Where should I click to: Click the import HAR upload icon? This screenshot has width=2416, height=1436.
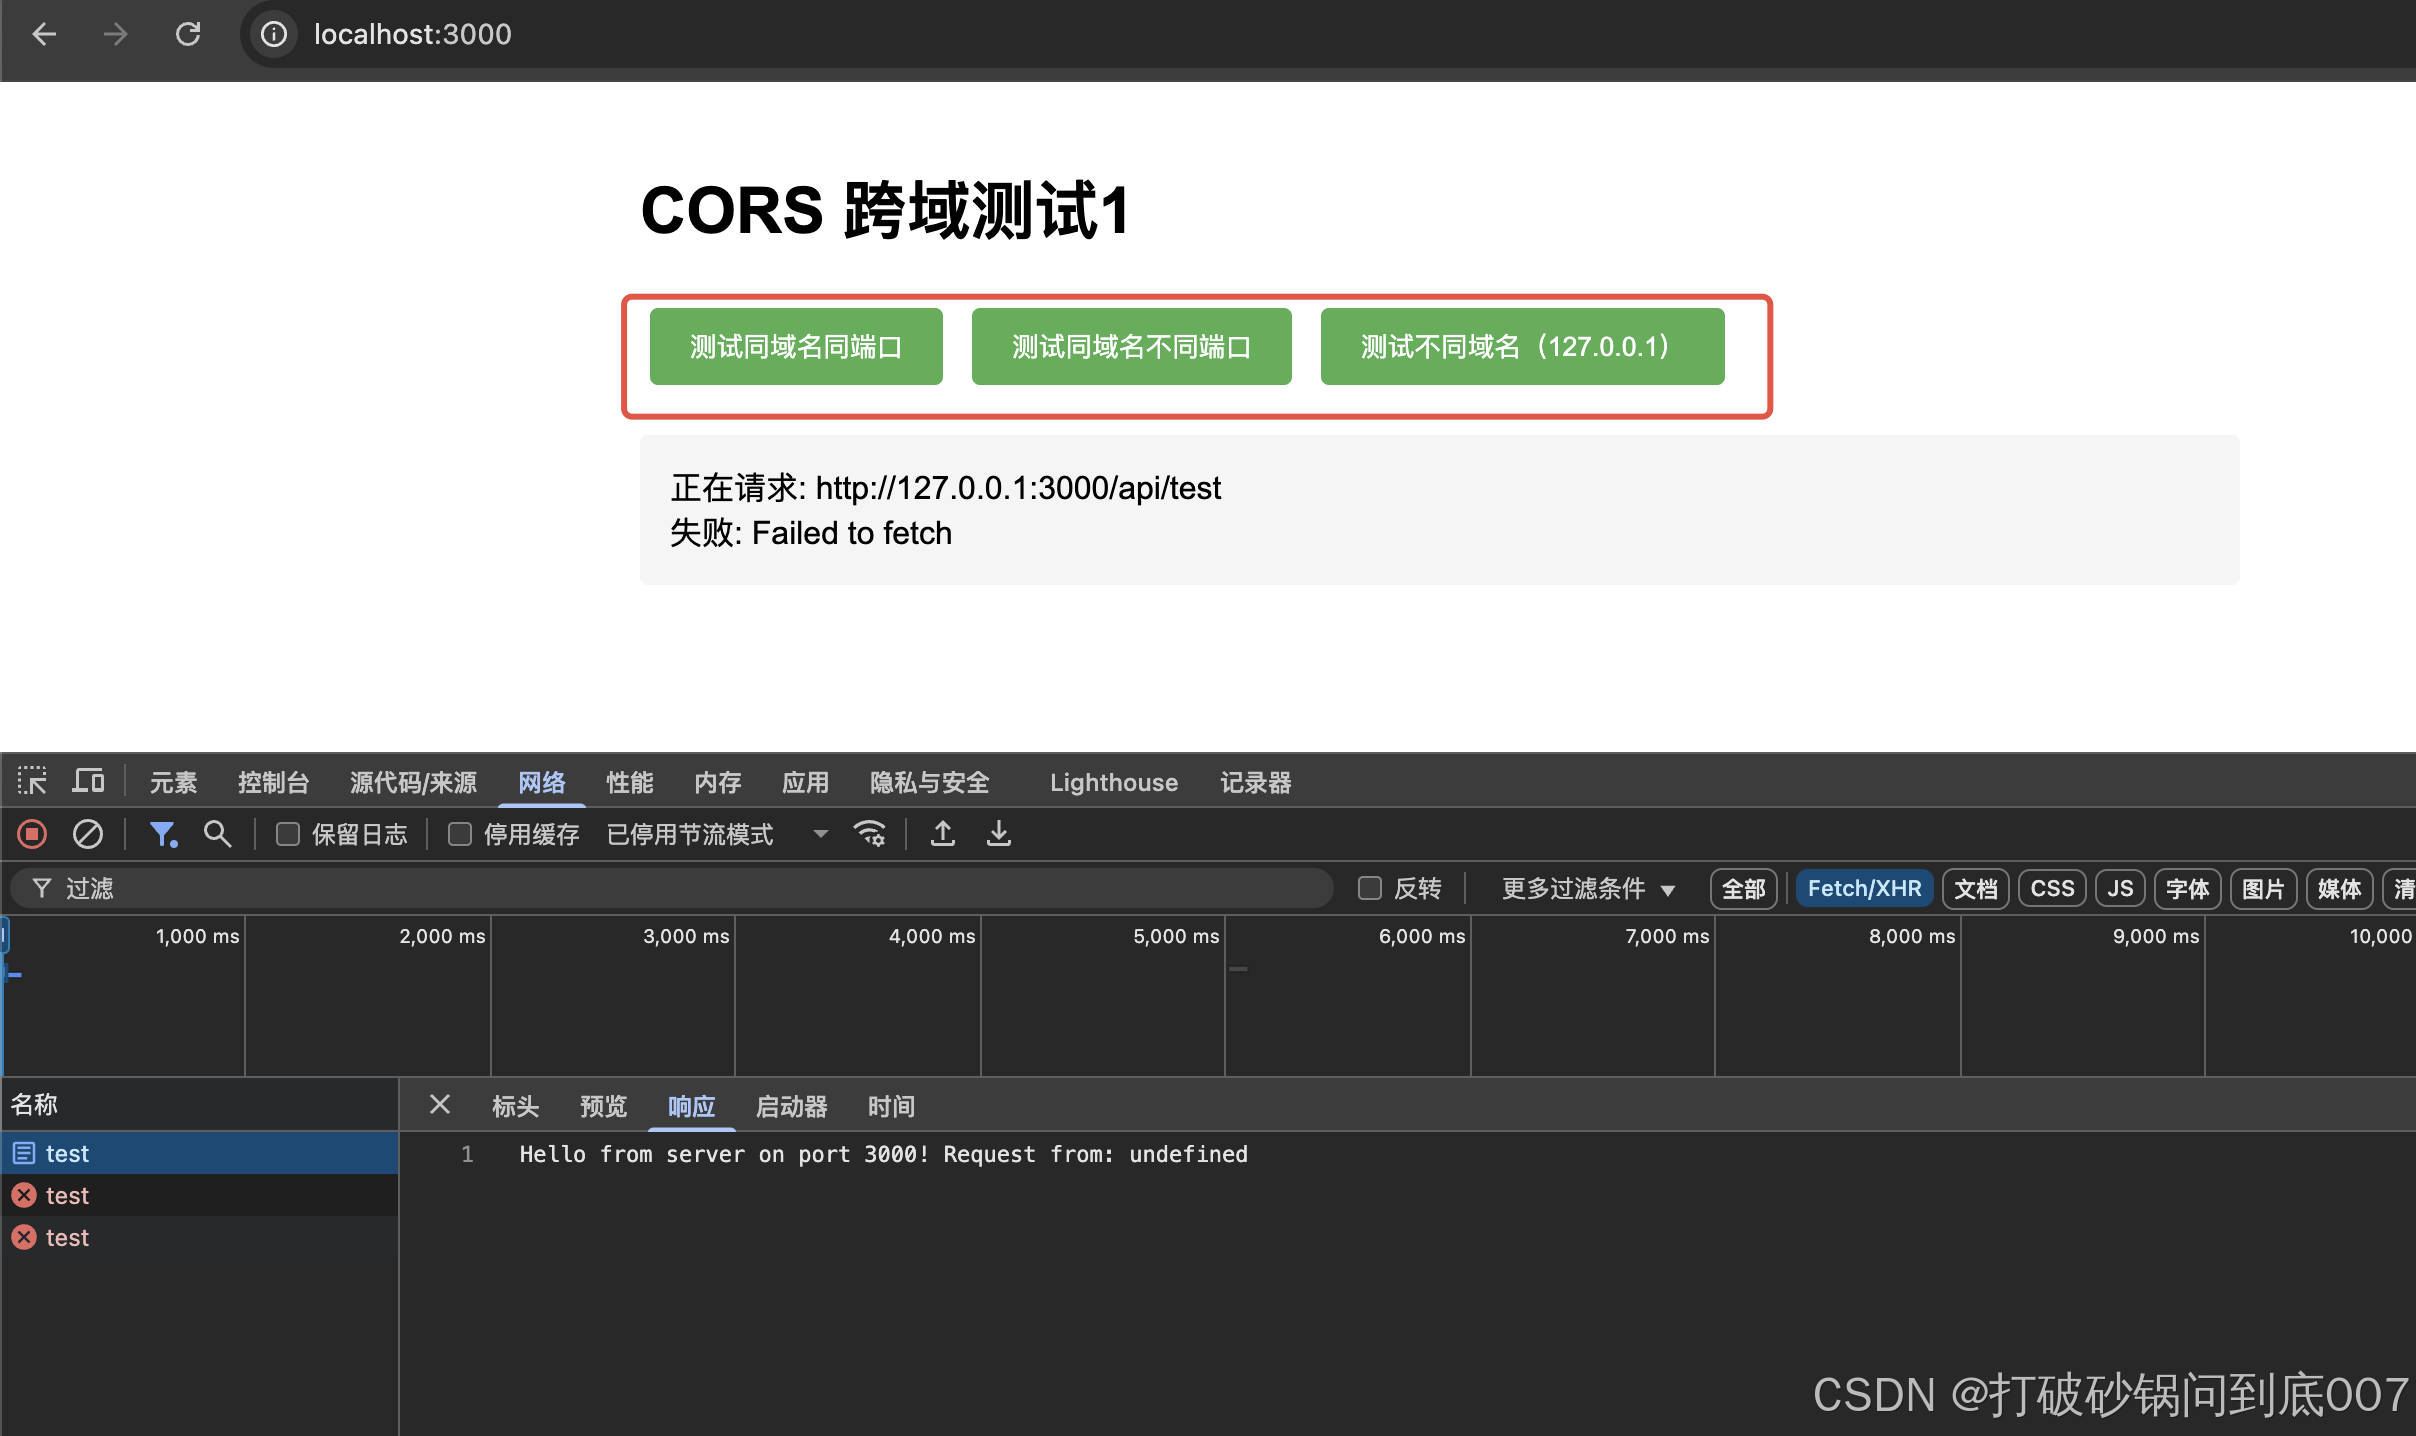click(x=942, y=834)
